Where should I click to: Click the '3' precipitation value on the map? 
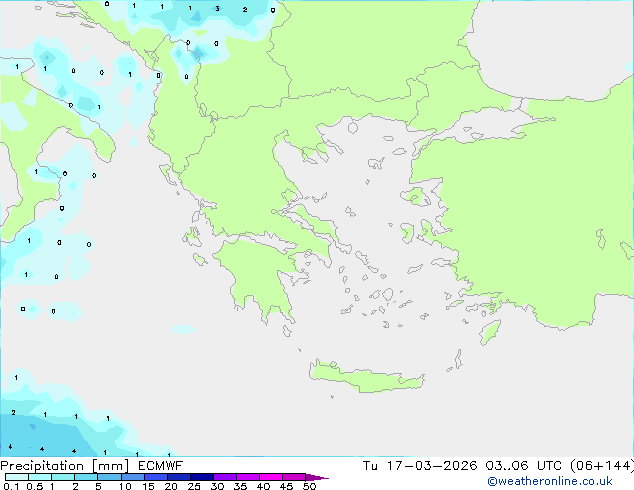(218, 8)
